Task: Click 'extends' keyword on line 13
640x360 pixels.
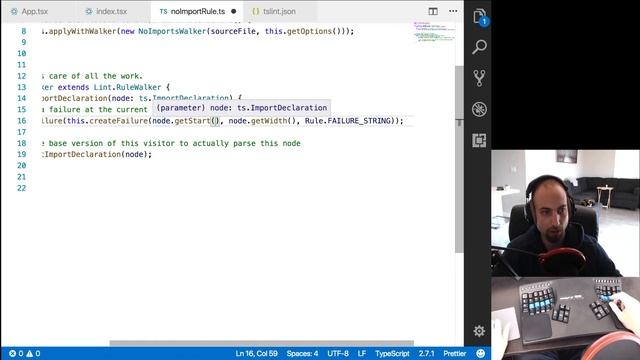Action: coord(73,87)
